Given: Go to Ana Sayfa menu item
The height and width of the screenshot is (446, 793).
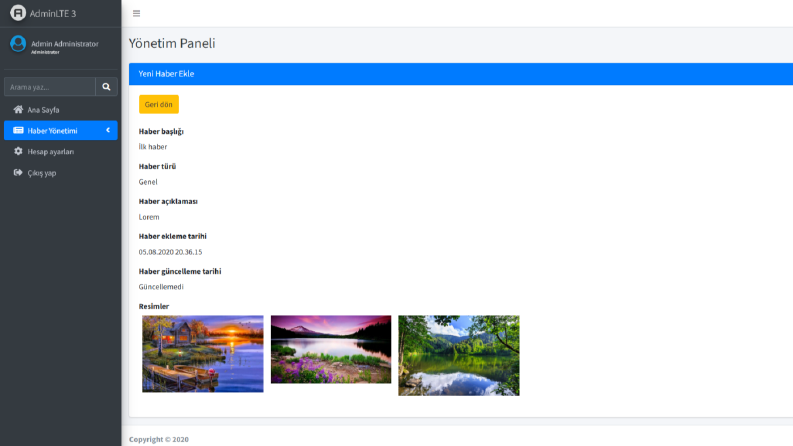Looking at the screenshot, I should click(61, 110).
